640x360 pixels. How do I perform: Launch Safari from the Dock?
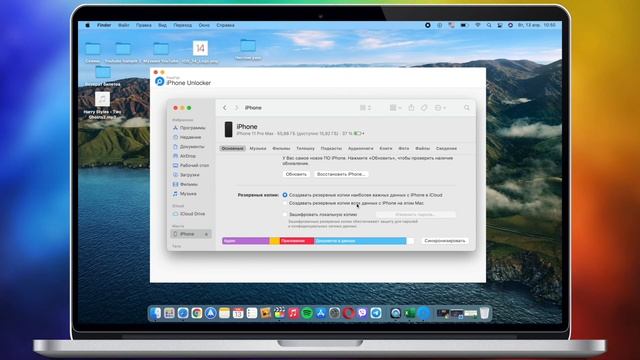183,313
